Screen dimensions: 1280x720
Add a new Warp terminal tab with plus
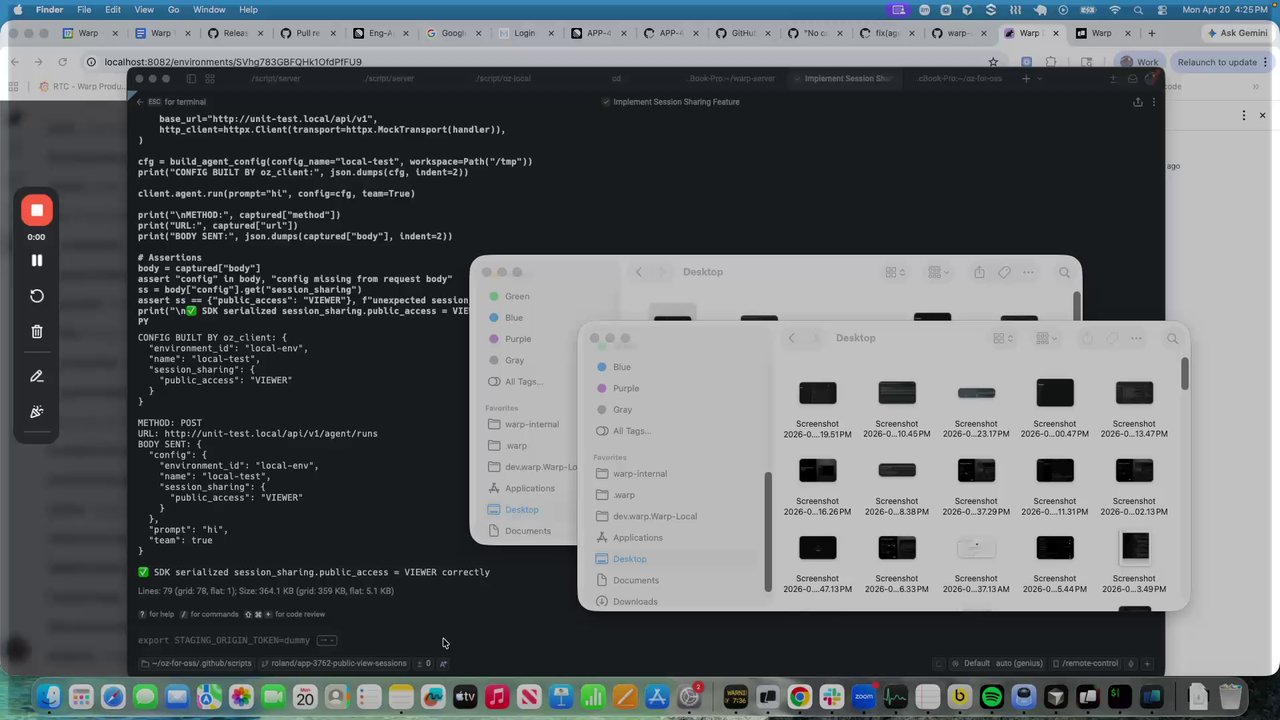click(1025, 79)
